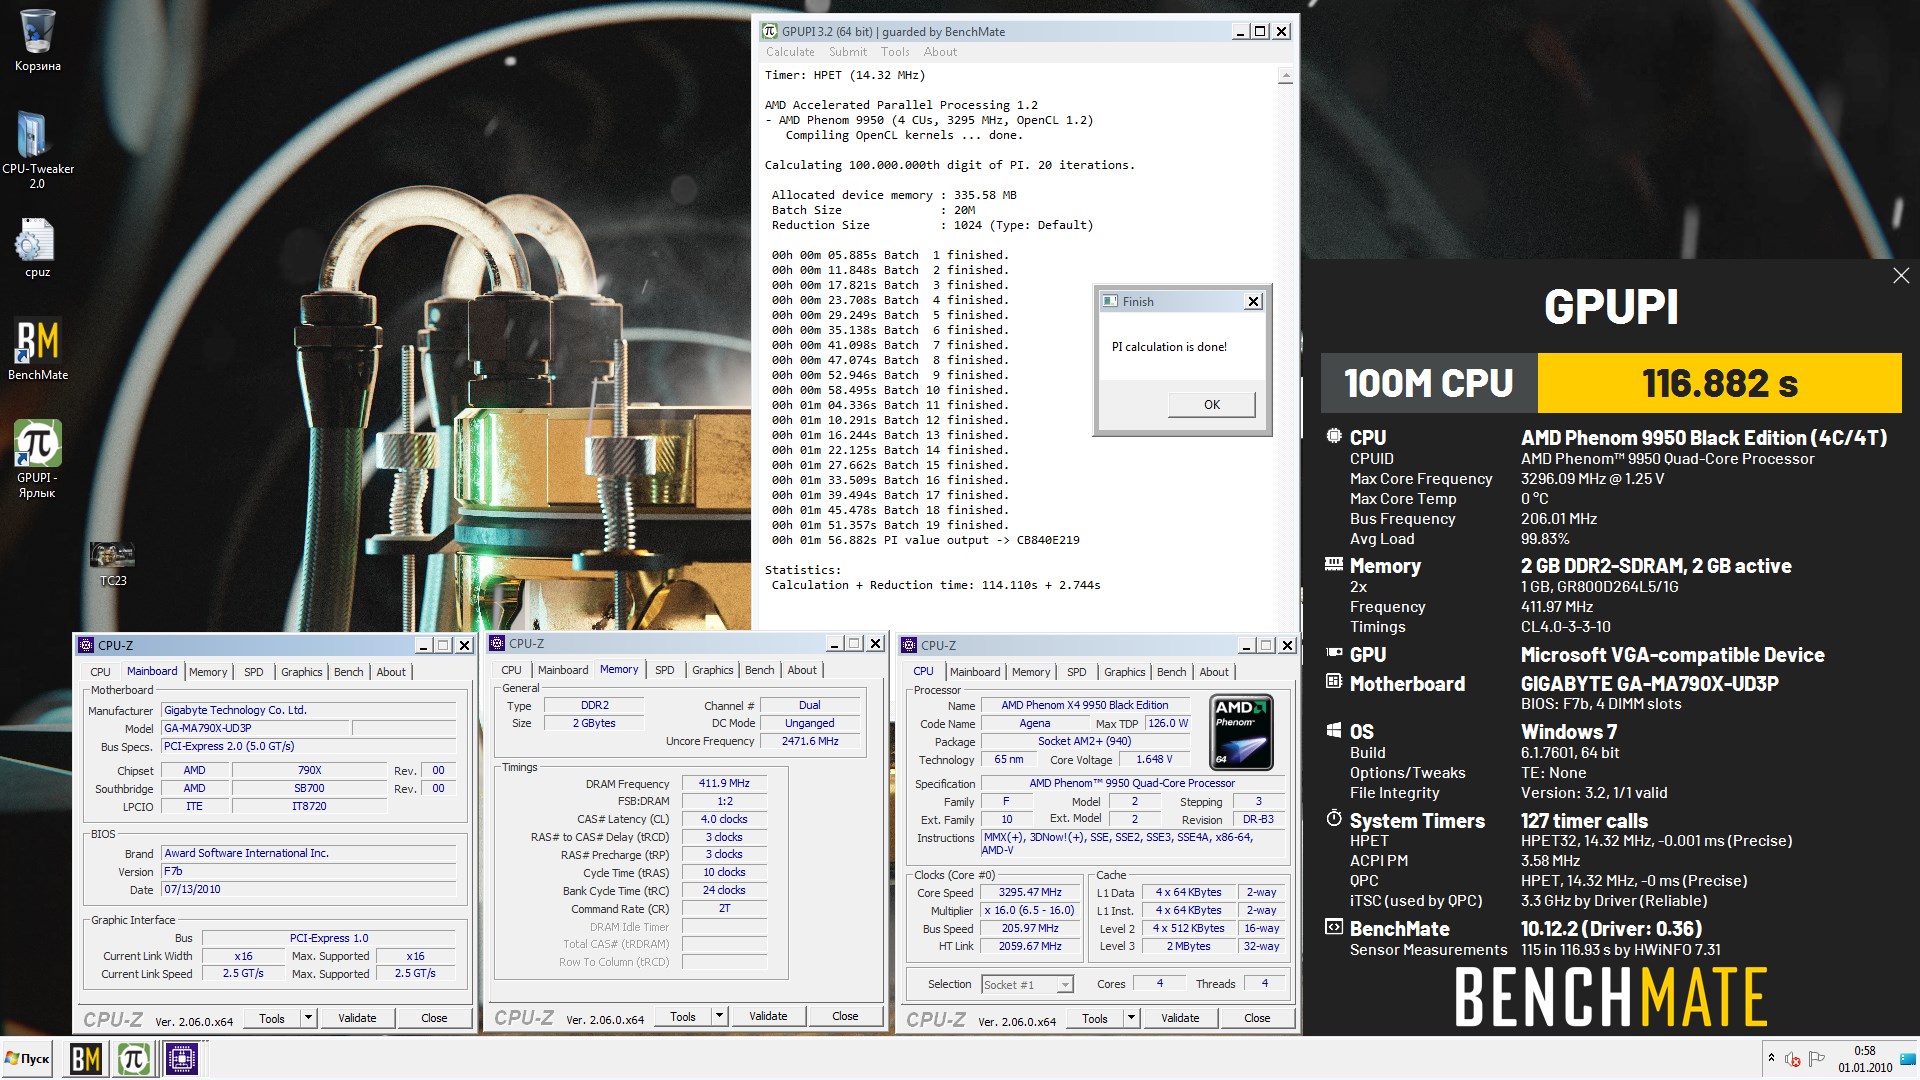The width and height of the screenshot is (1920, 1080).
Task: Click Core Speed value 3295.47 MHz
Action: (x=1030, y=893)
